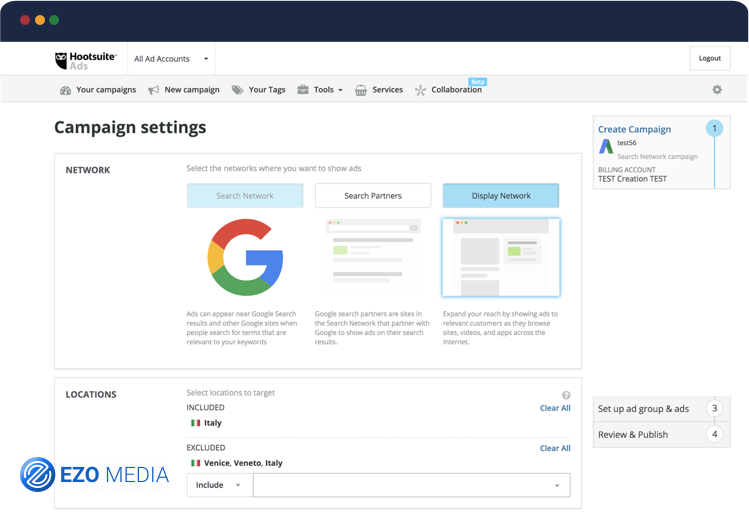The width and height of the screenshot is (749, 513).
Task: Click the Beta badge above Collaboration
Action: point(478,82)
